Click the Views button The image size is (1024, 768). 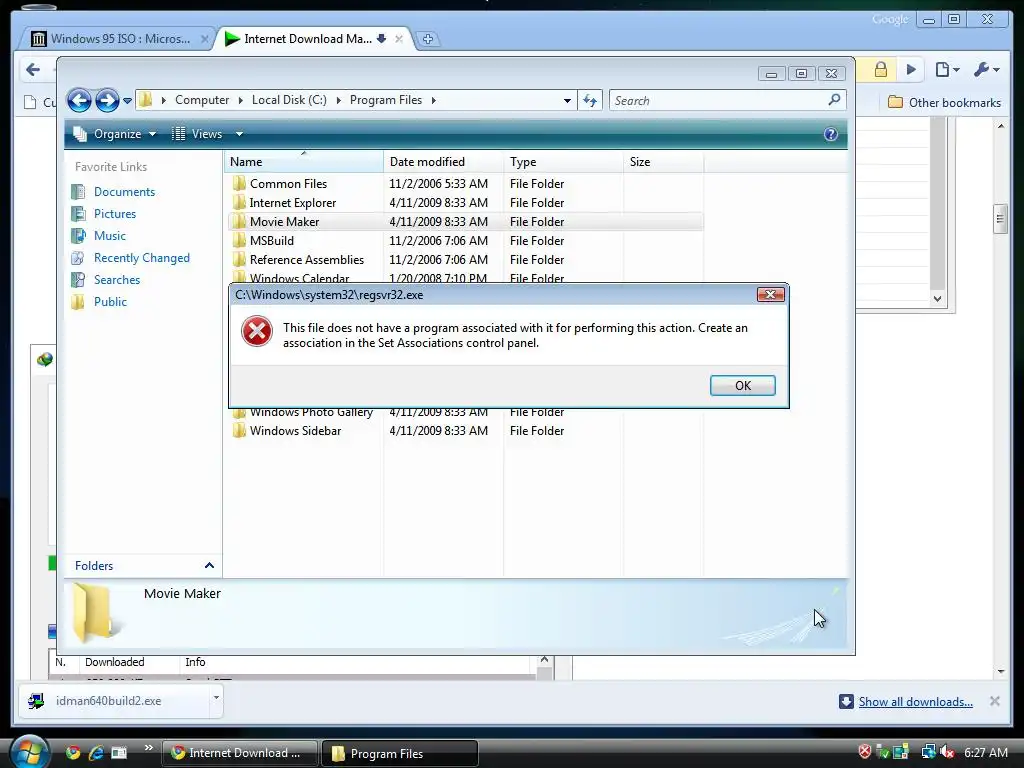(198, 134)
